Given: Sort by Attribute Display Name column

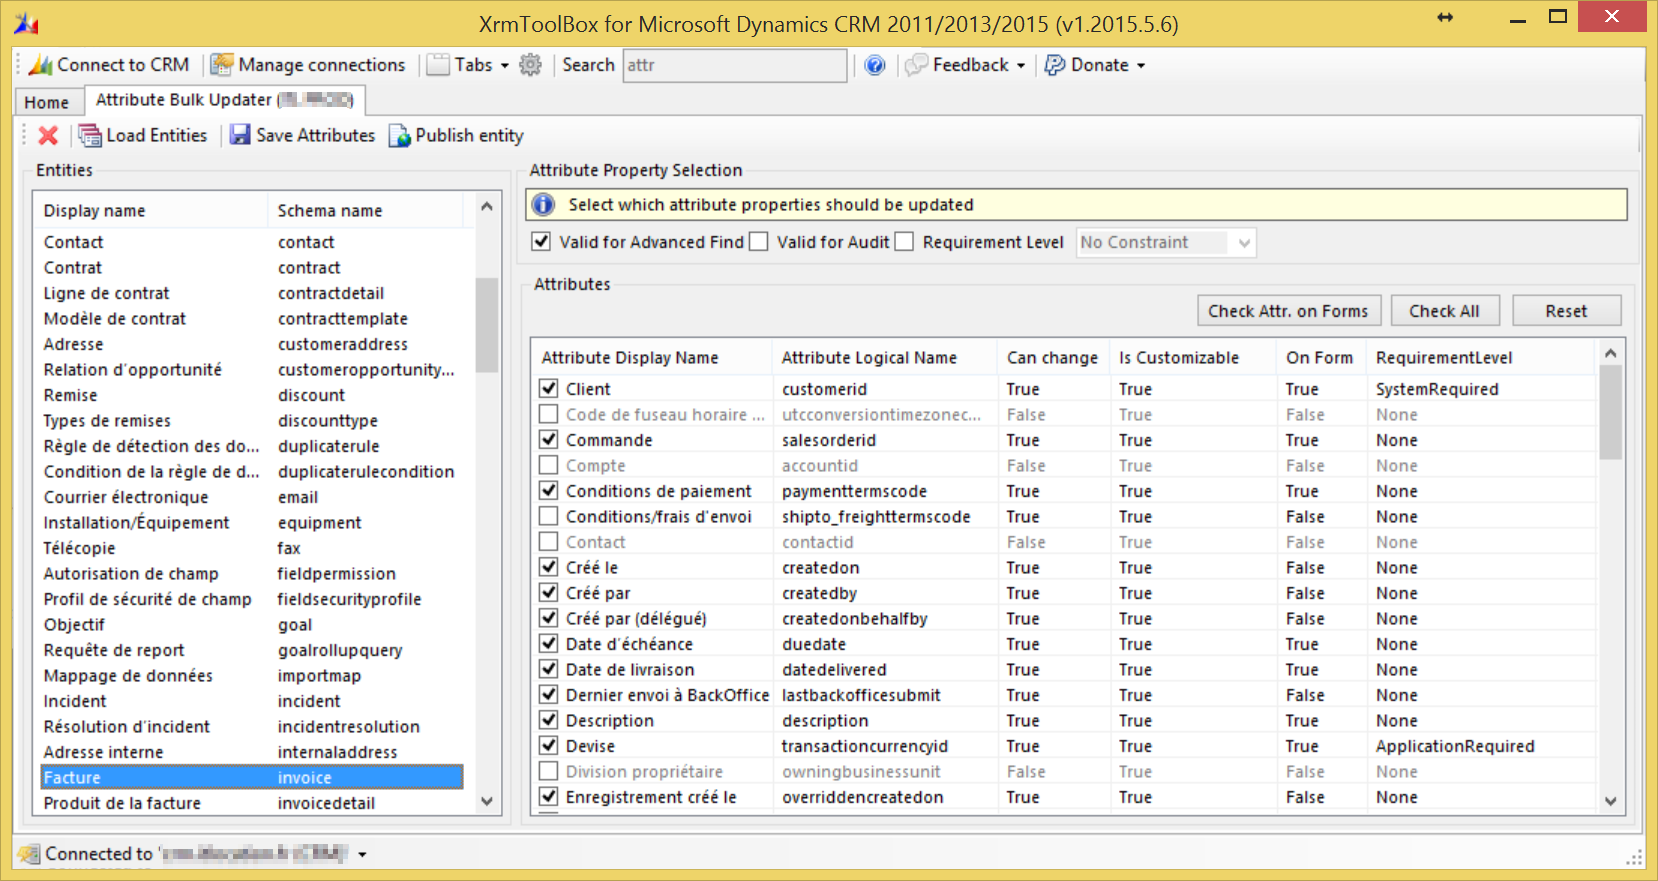Looking at the screenshot, I should [x=651, y=358].
